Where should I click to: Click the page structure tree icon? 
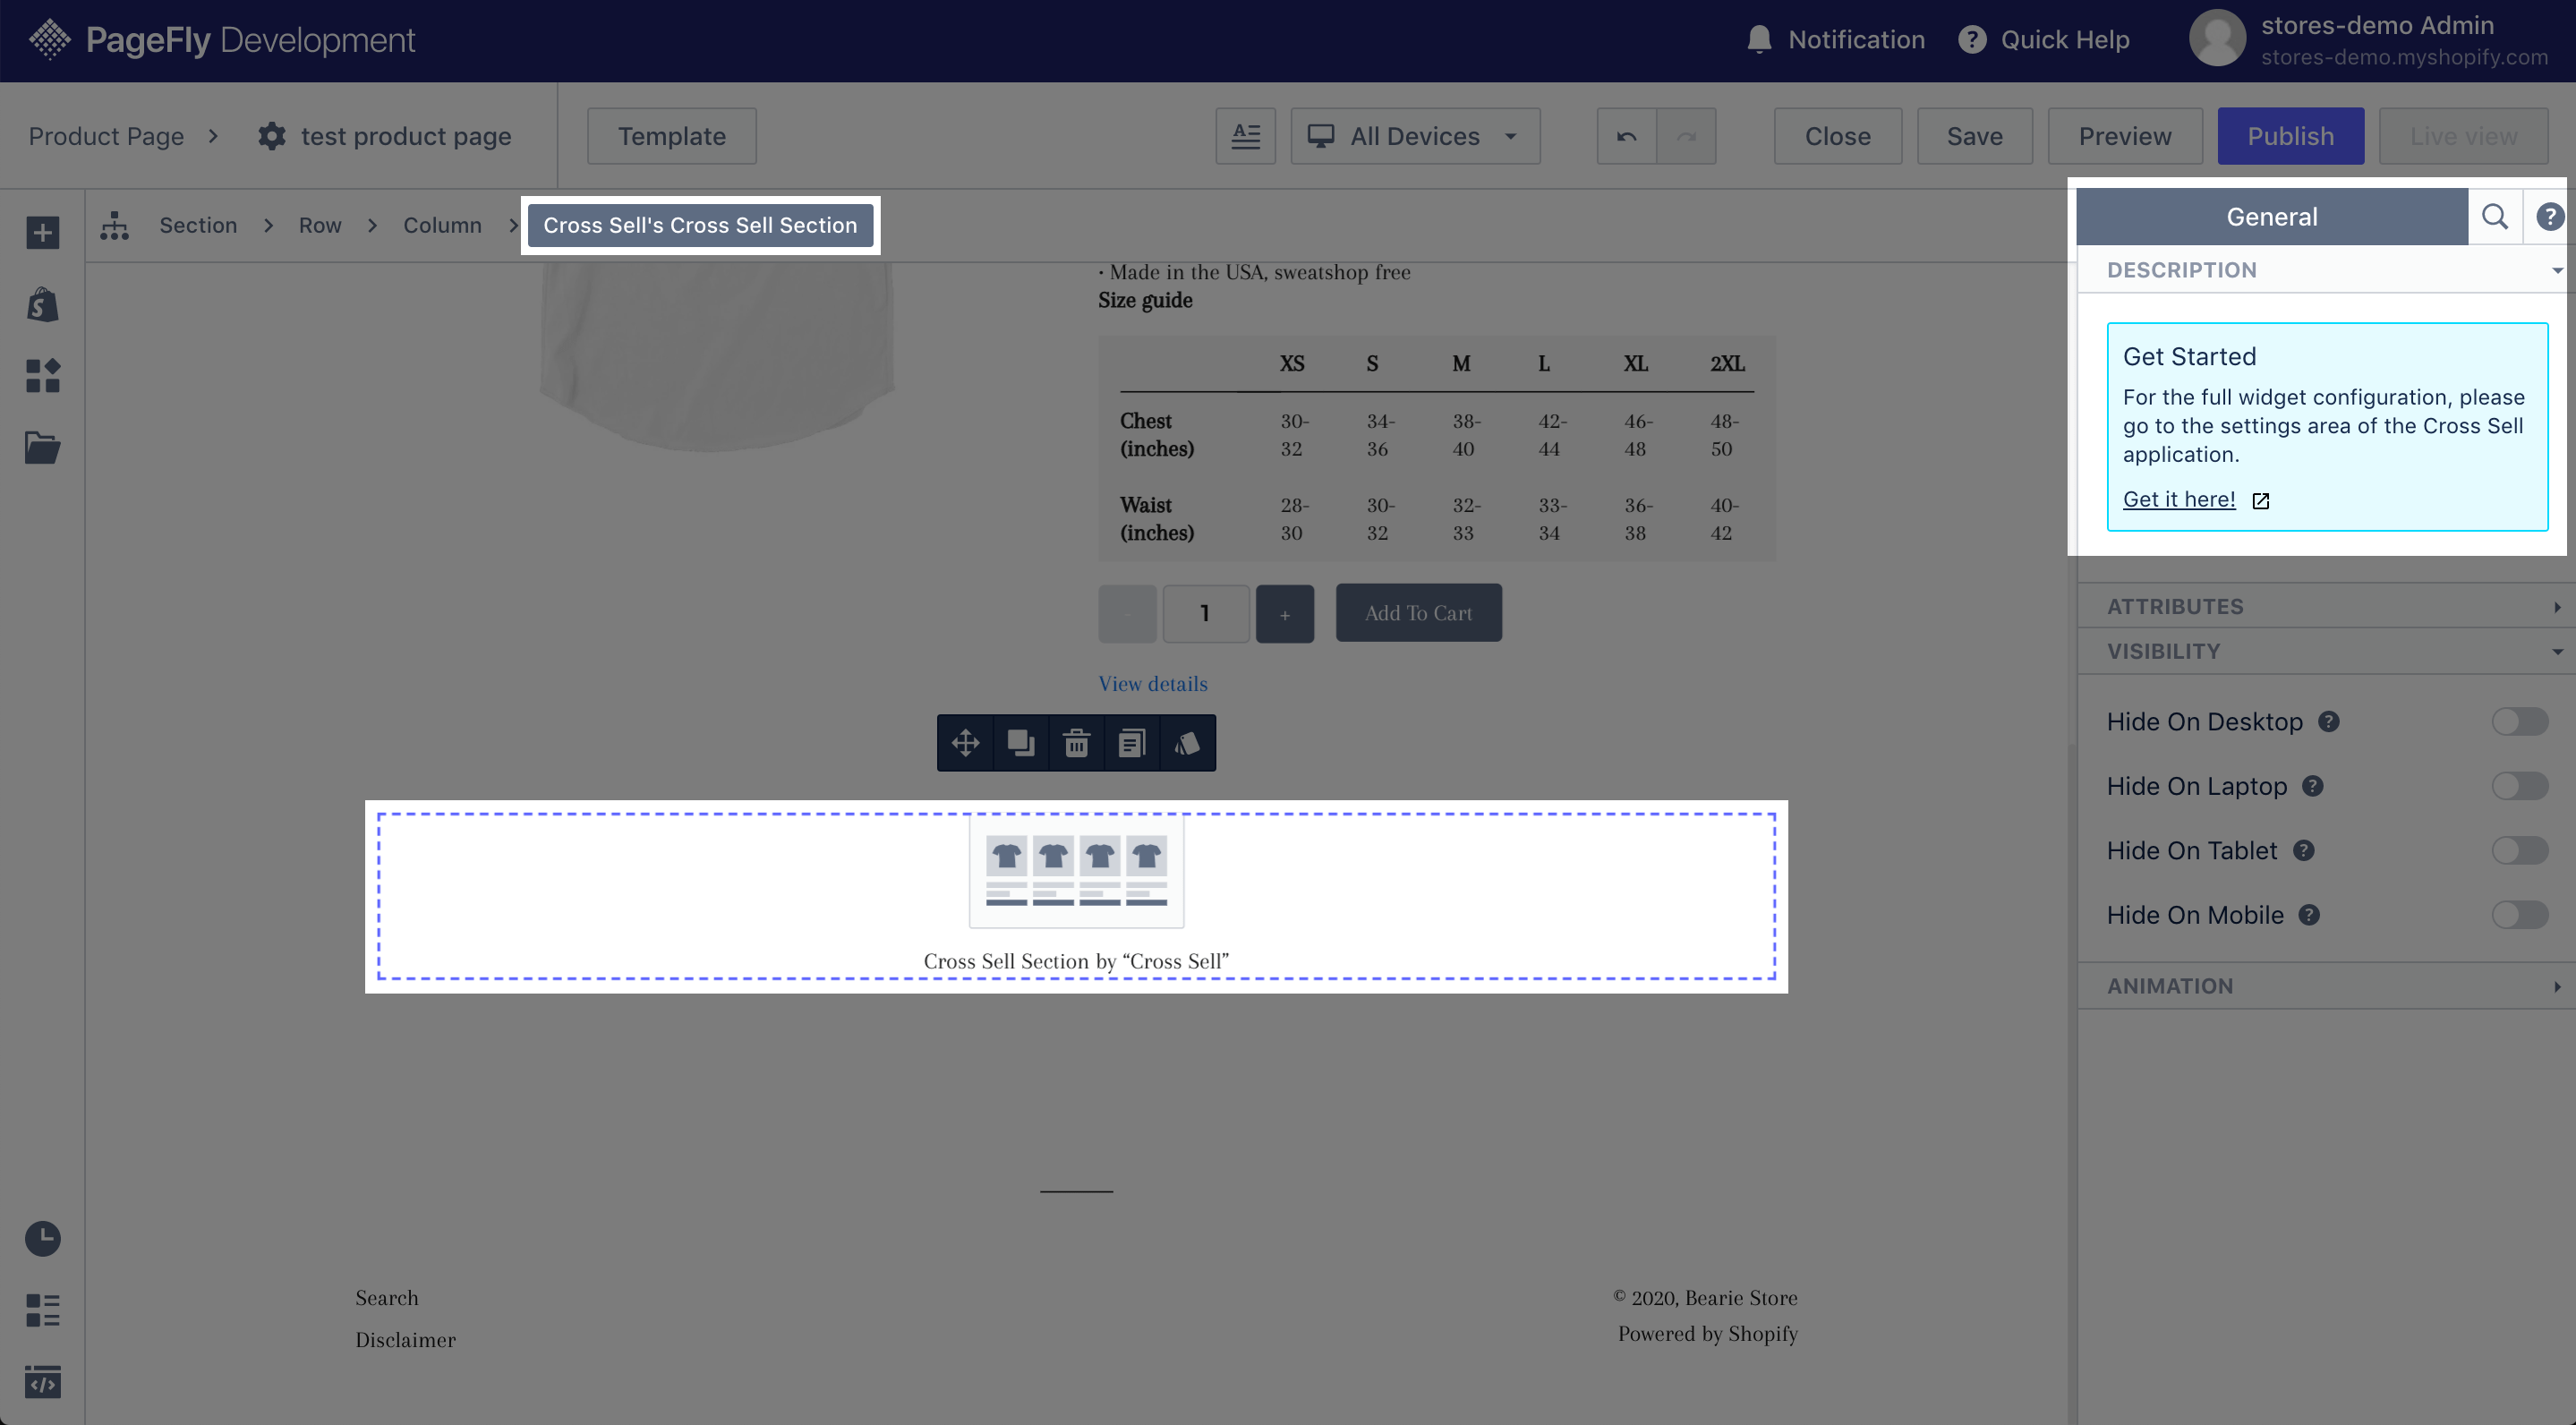[x=114, y=225]
